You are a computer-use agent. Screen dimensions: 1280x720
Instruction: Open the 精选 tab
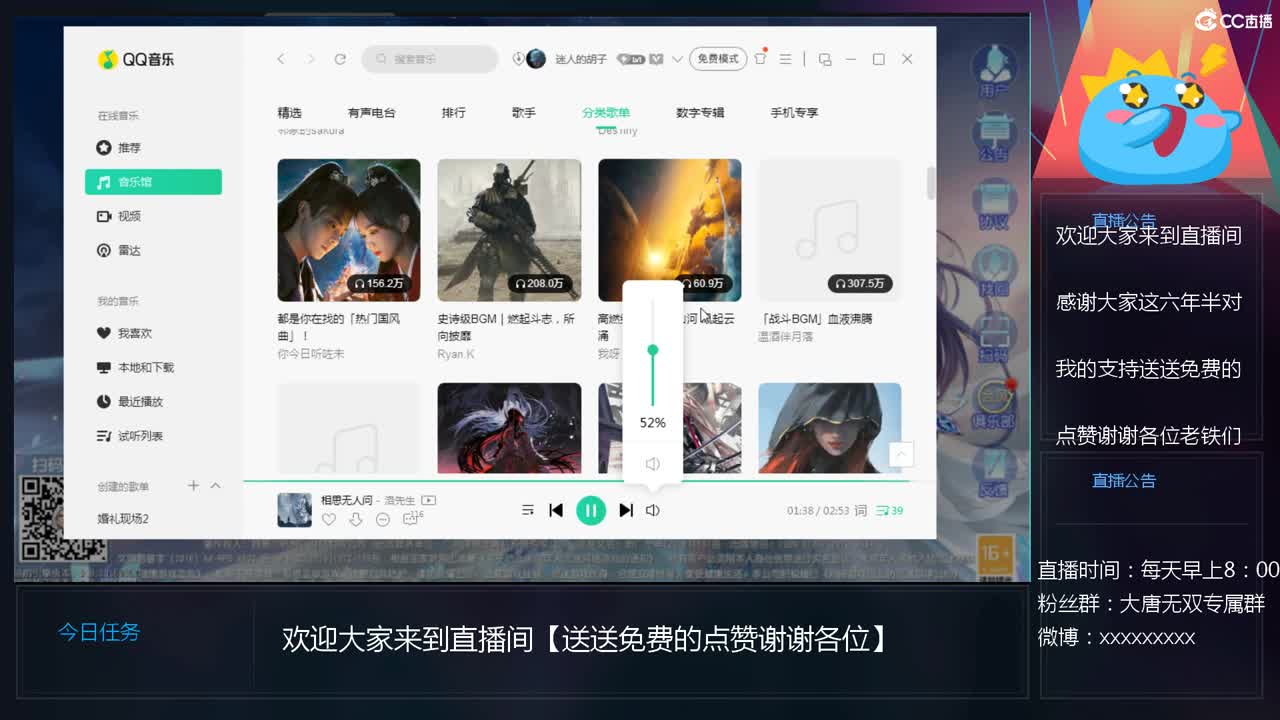click(x=290, y=113)
